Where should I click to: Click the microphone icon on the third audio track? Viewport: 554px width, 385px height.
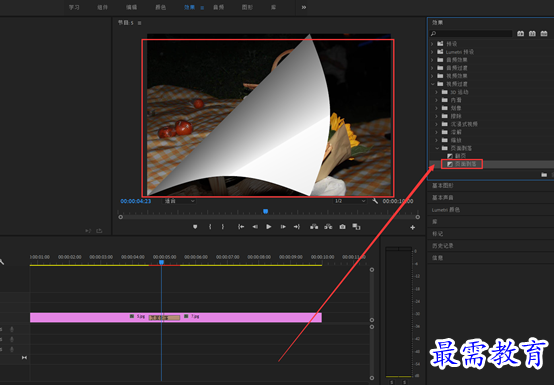coord(12,349)
